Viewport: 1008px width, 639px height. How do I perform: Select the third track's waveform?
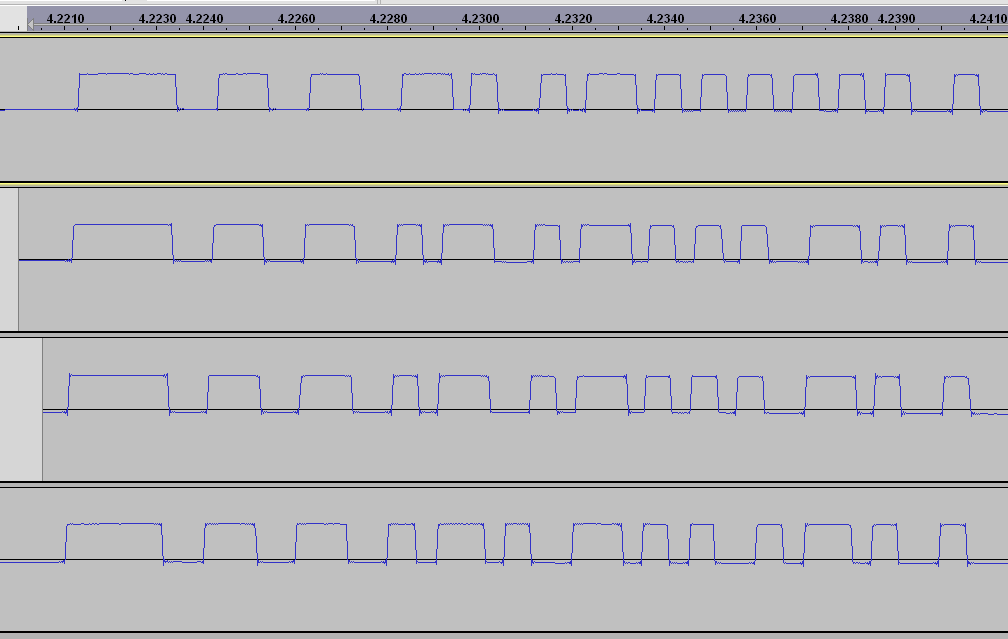(x=525, y=410)
